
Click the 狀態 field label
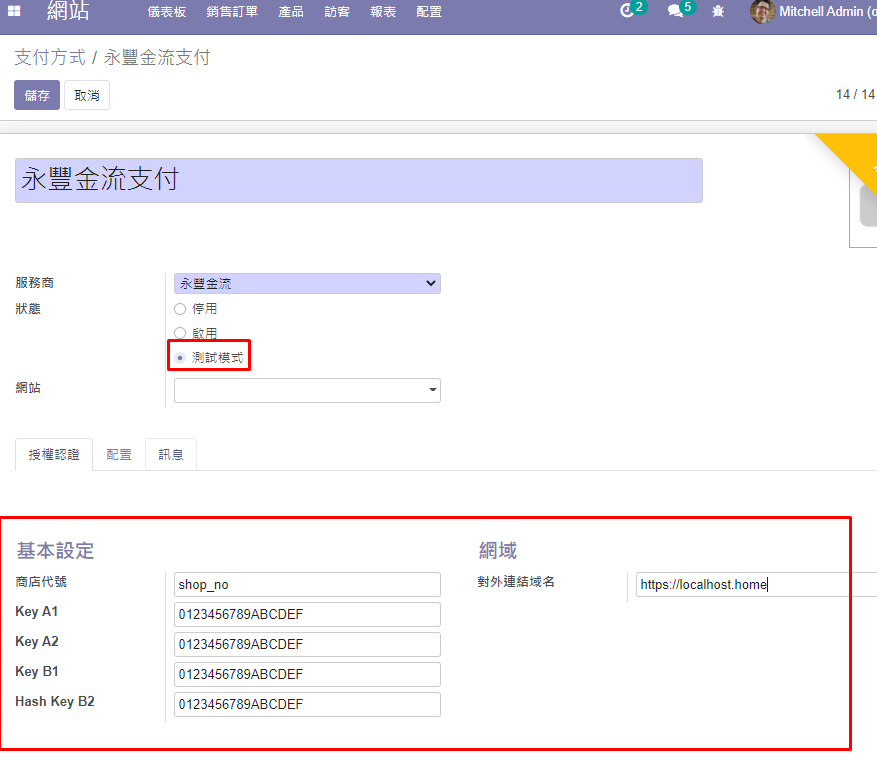(x=28, y=309)
